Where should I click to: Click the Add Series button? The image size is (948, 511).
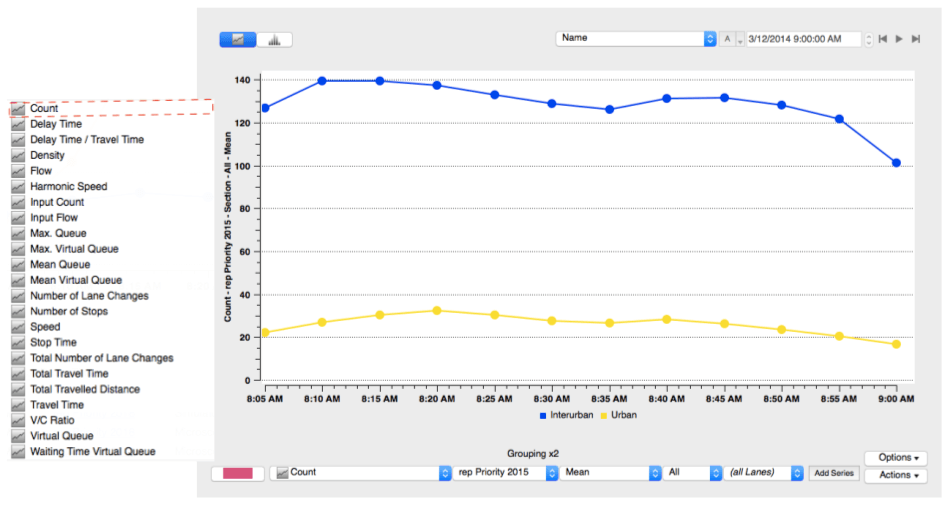coord(834,473)
